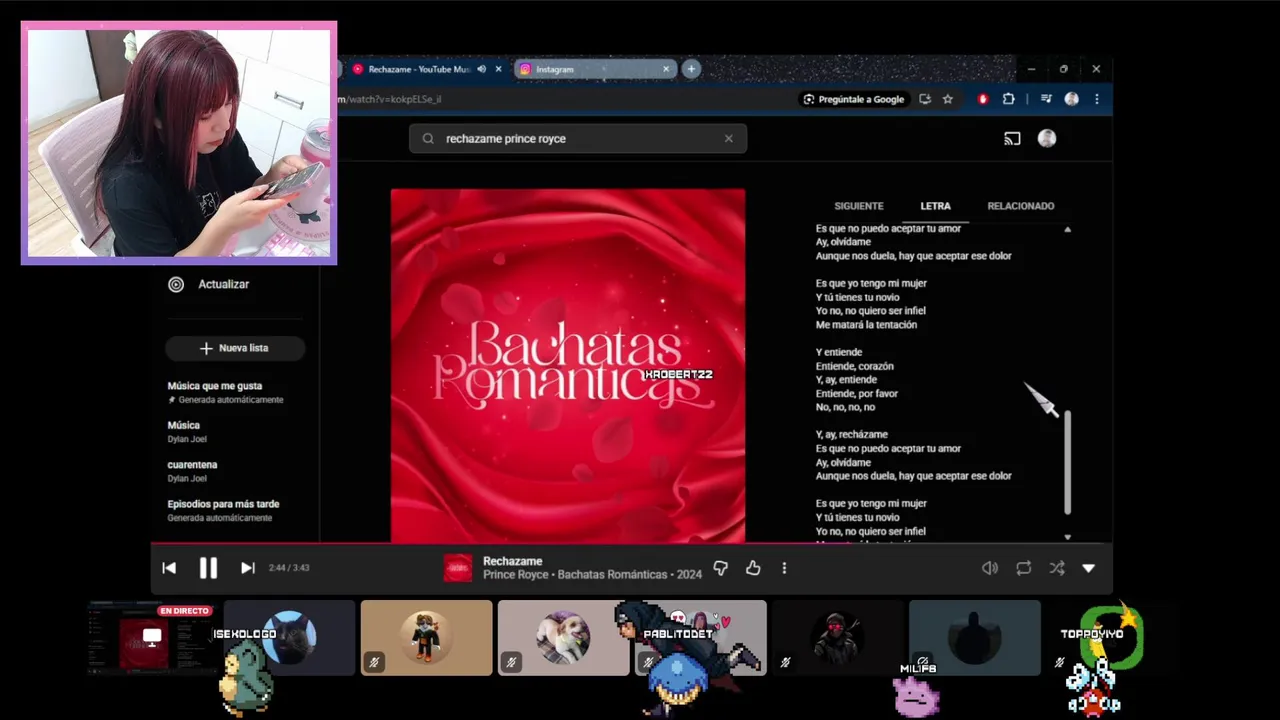Screen dimensions: 1280x720
Task: Click the cast to device icon
Action: click(x=1012, y=138)
